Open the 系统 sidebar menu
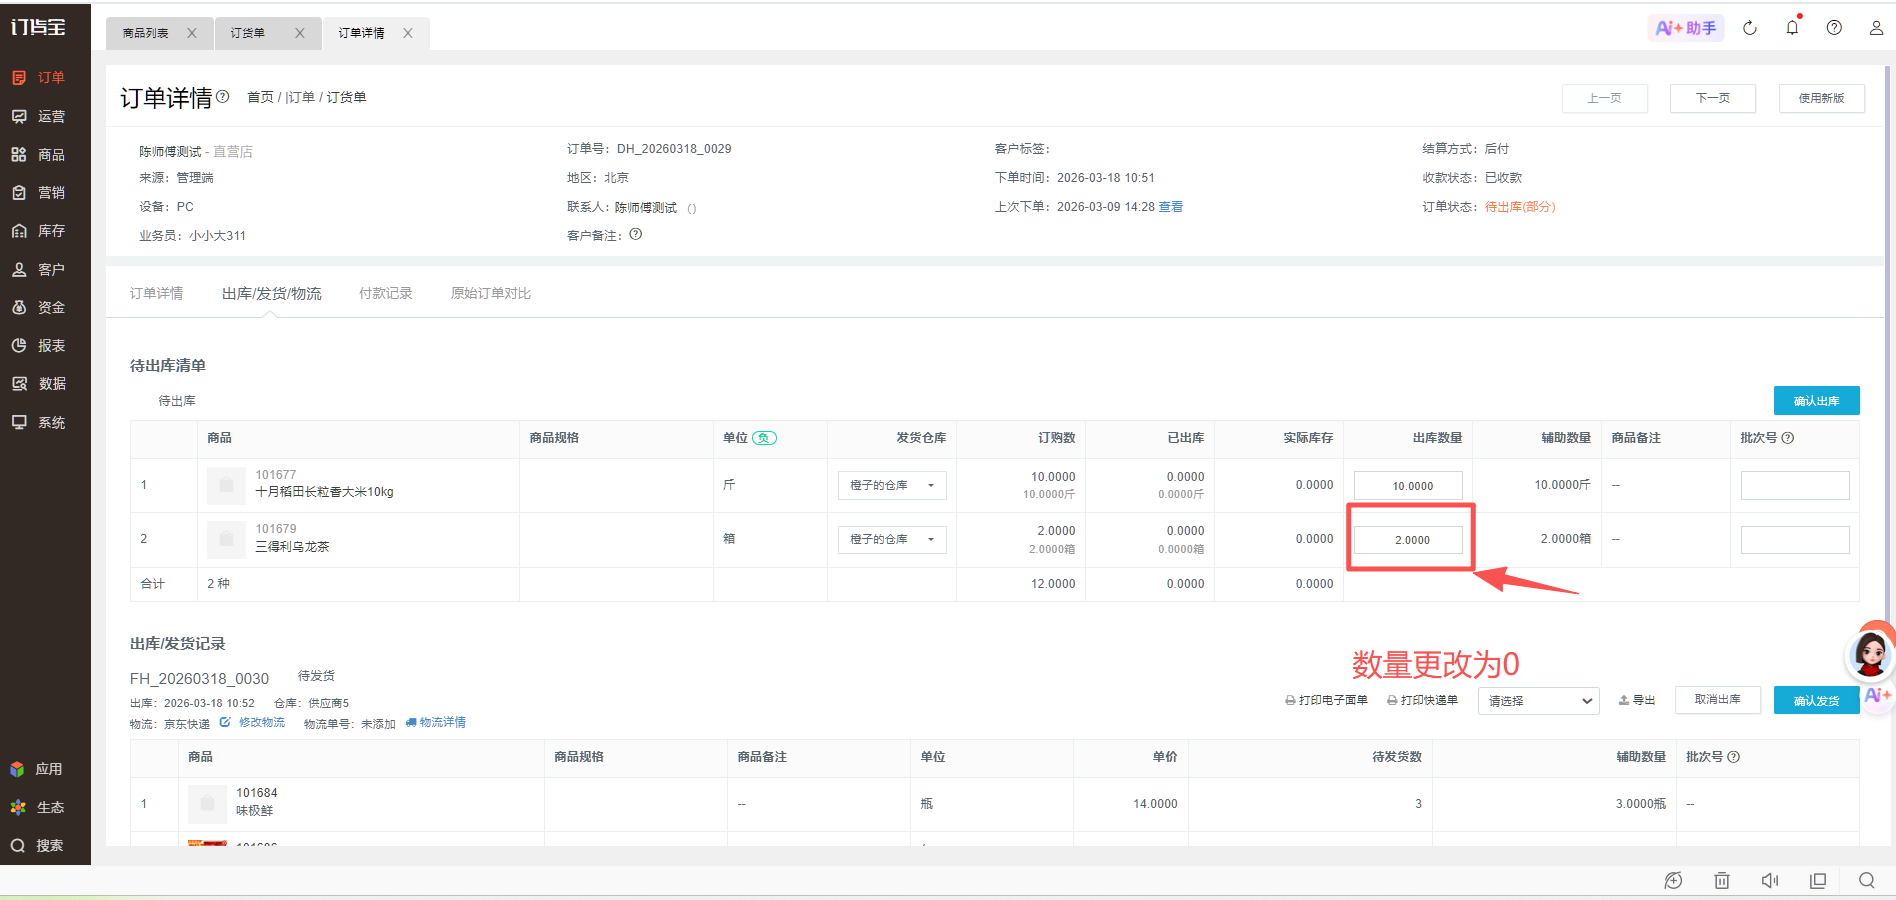Viewport: 1896px width, 900px height. [40, 423]
